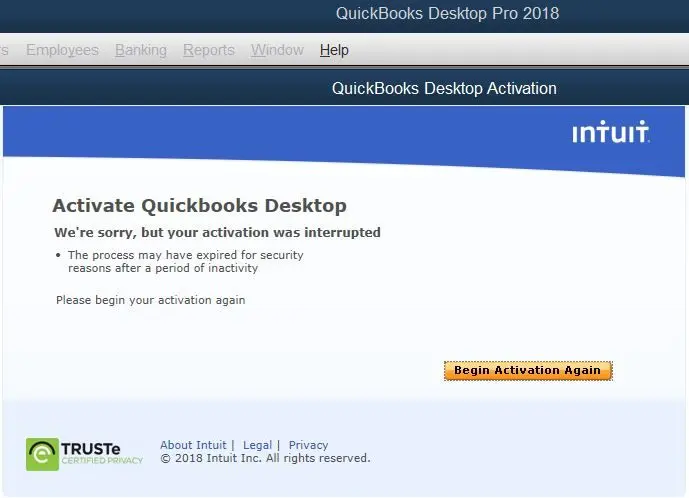Screen dimensions: 689x498
Task: Open the Help menu
Action: 334,50
